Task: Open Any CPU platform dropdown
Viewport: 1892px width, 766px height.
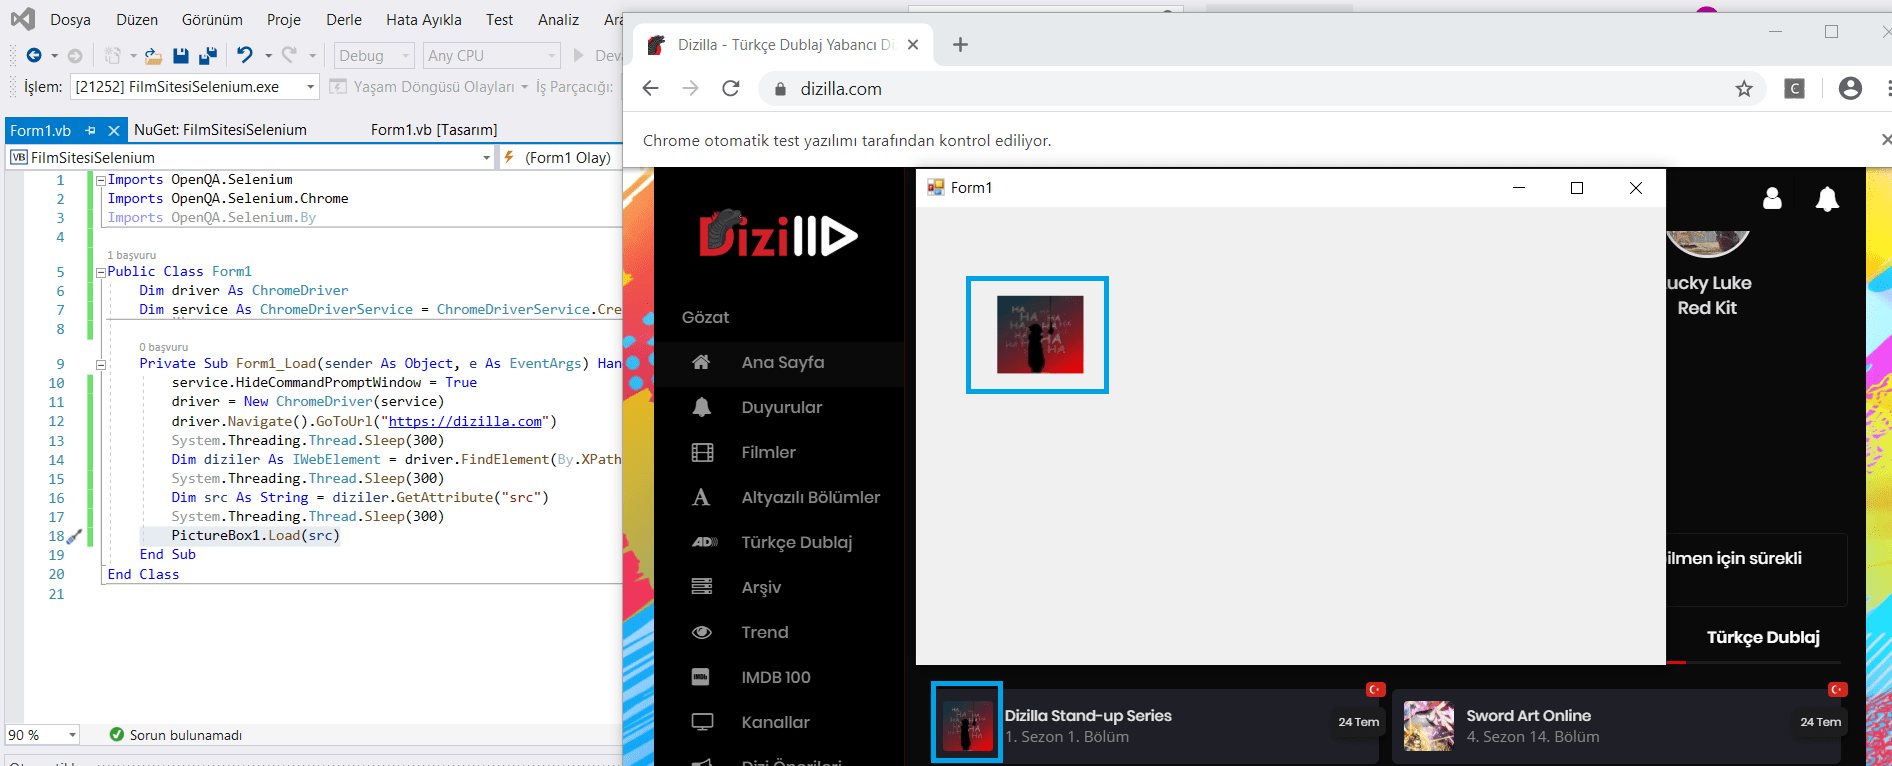Action: pyautogui.click(x=491, y=56)
